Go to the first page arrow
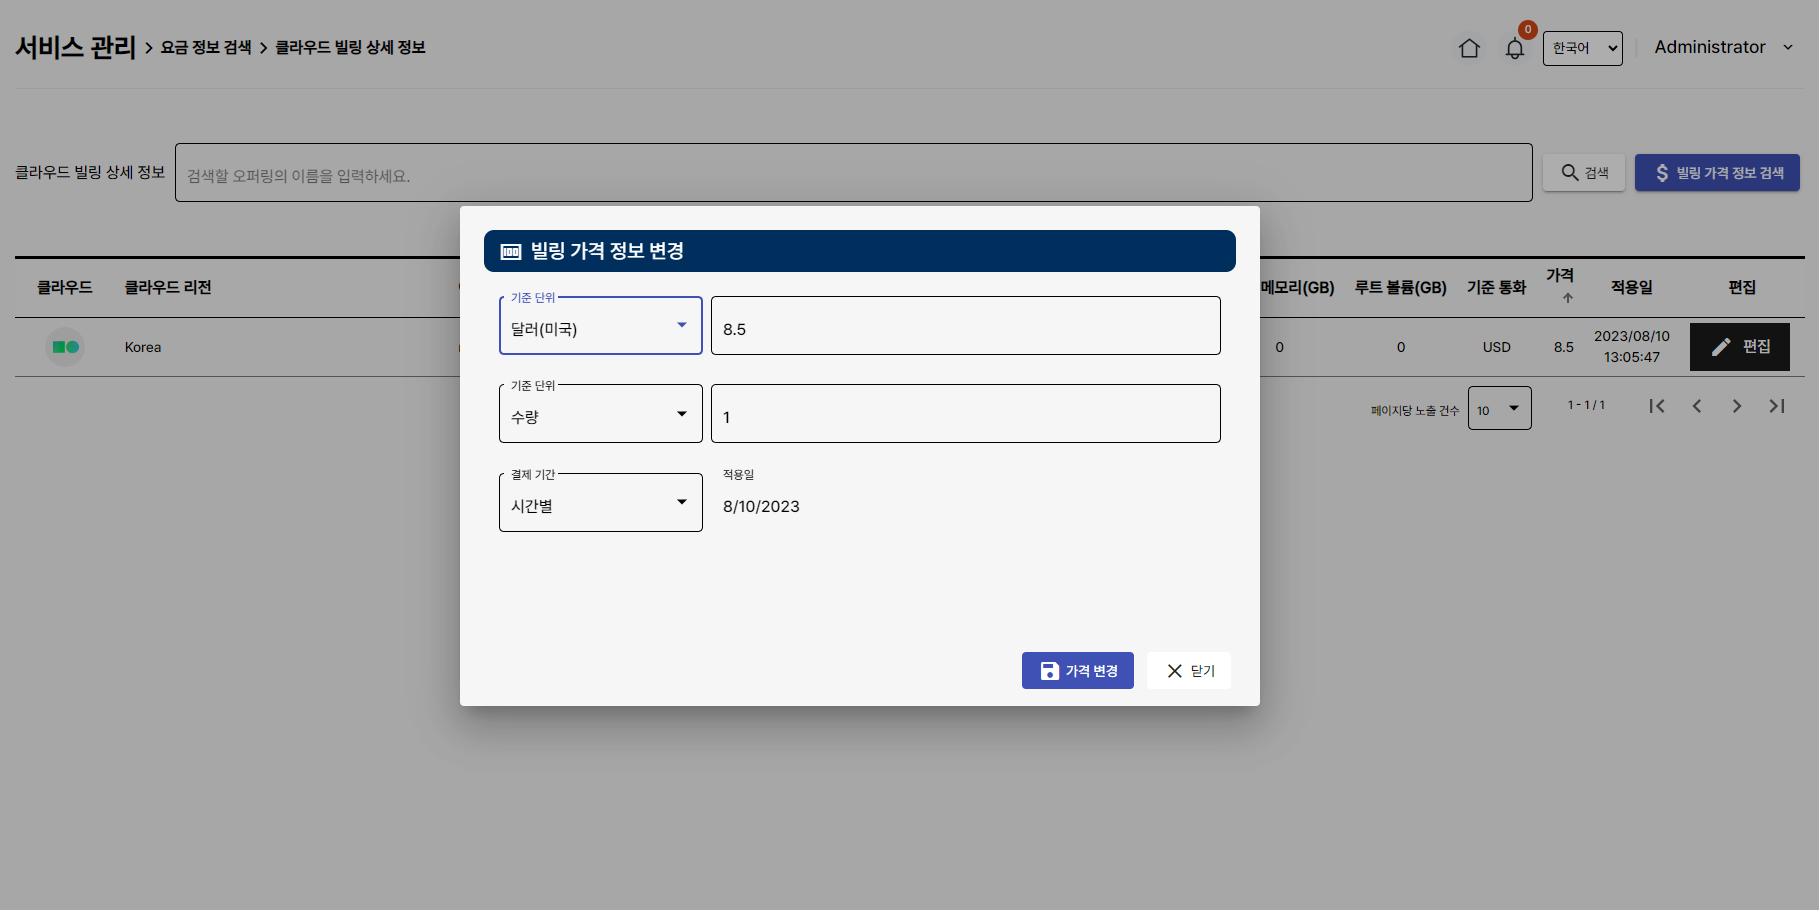Image resolution: width=1819 pixels, height=910 pixels. pos(1657,406)
